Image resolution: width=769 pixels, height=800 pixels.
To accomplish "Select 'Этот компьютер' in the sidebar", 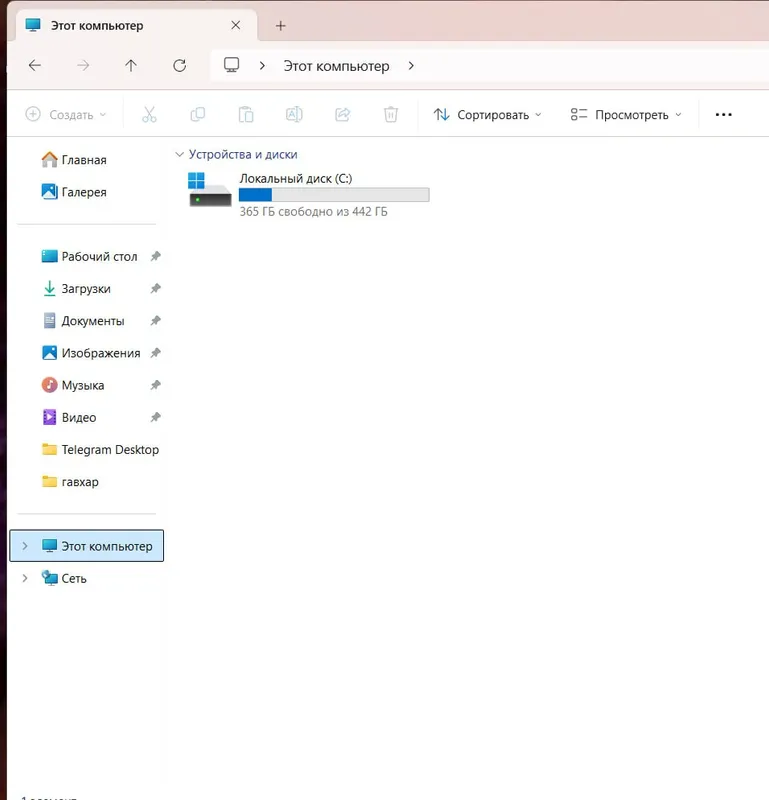I will (x=87, y=545).
